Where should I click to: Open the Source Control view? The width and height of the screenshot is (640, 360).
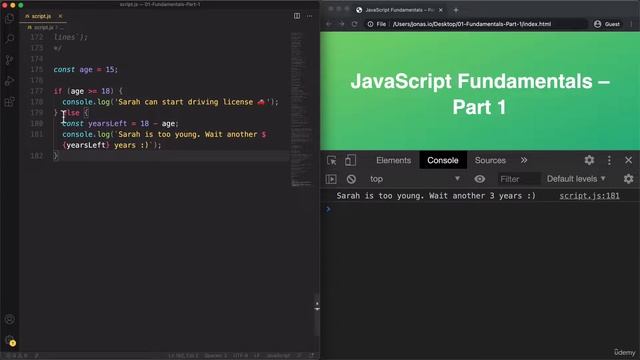tap(9, 60)
